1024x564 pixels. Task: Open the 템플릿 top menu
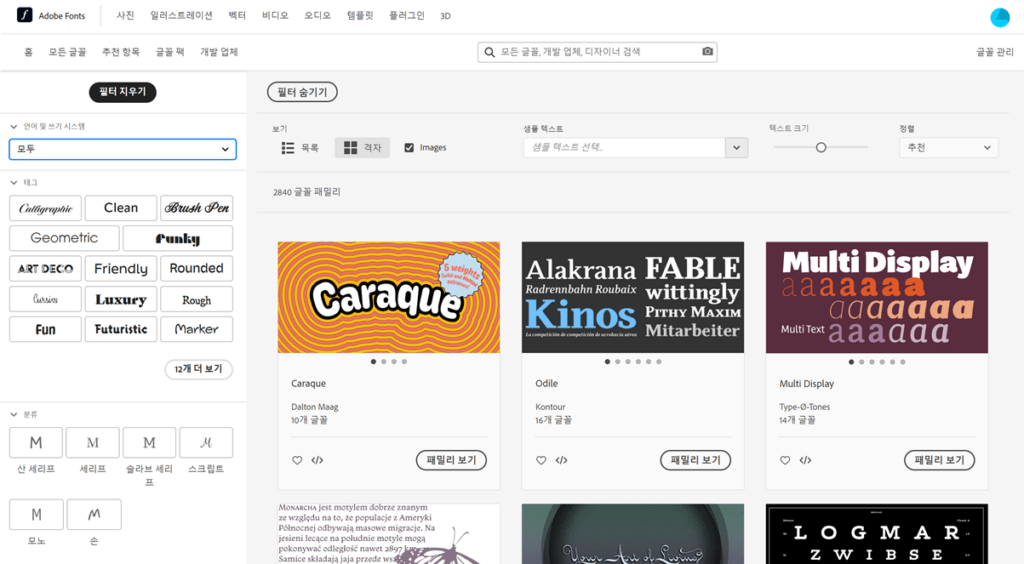[x=360, y=16]
